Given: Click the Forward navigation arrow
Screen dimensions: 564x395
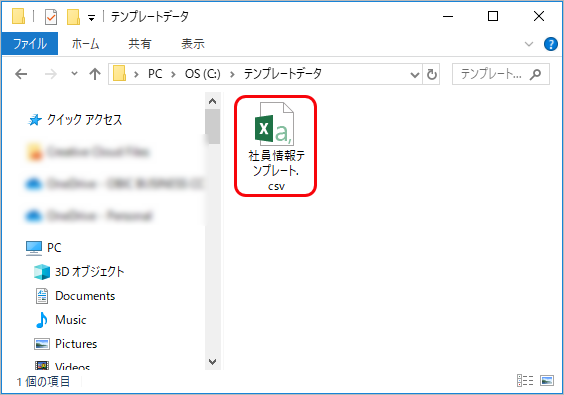Looking at the screenshot, I should click(x=51, y=74).
